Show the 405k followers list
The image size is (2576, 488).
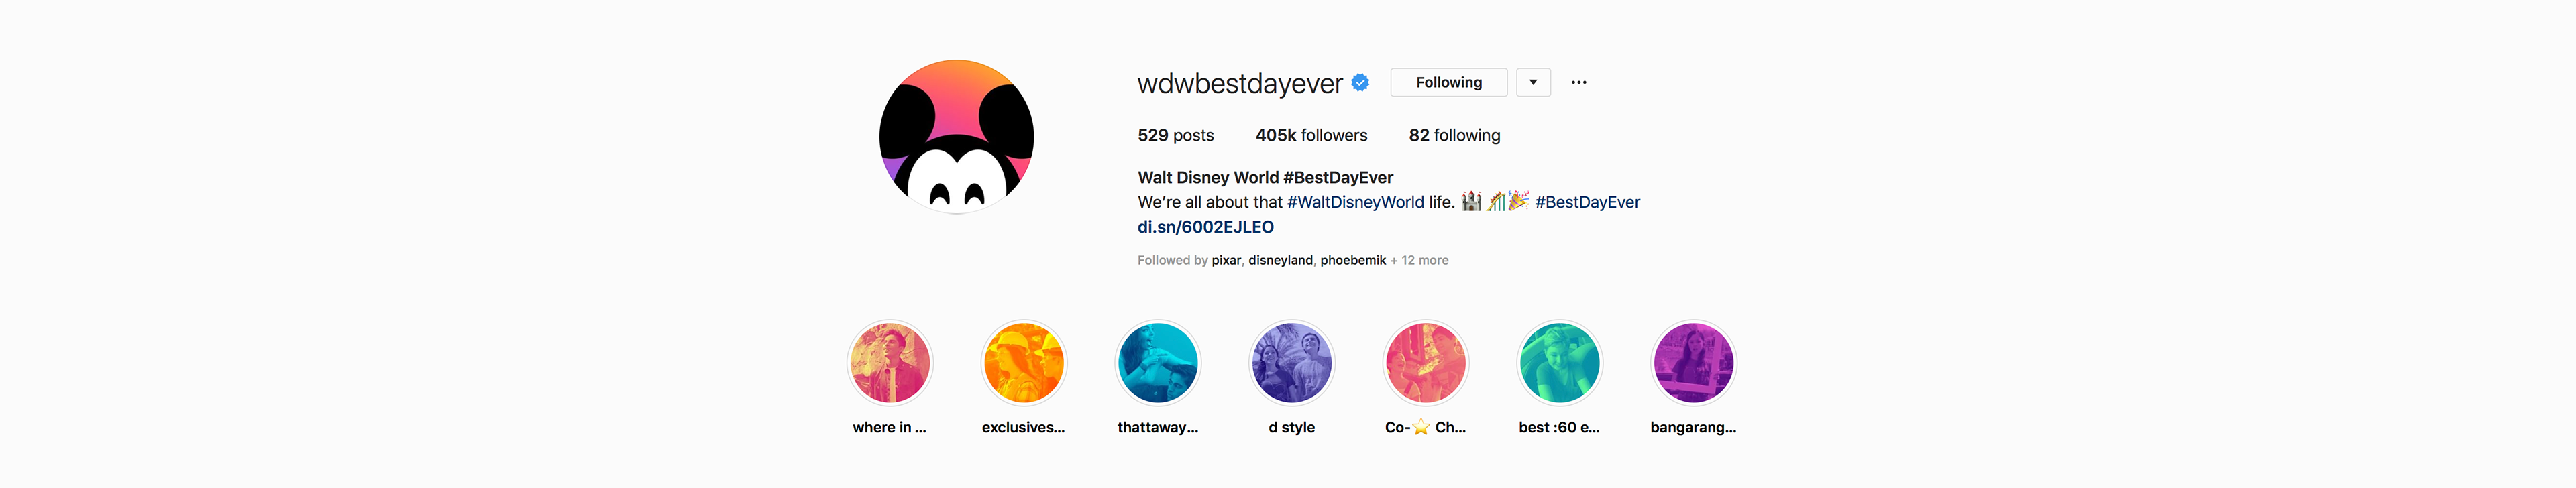pyautogui.click(x=1311, y=136)
